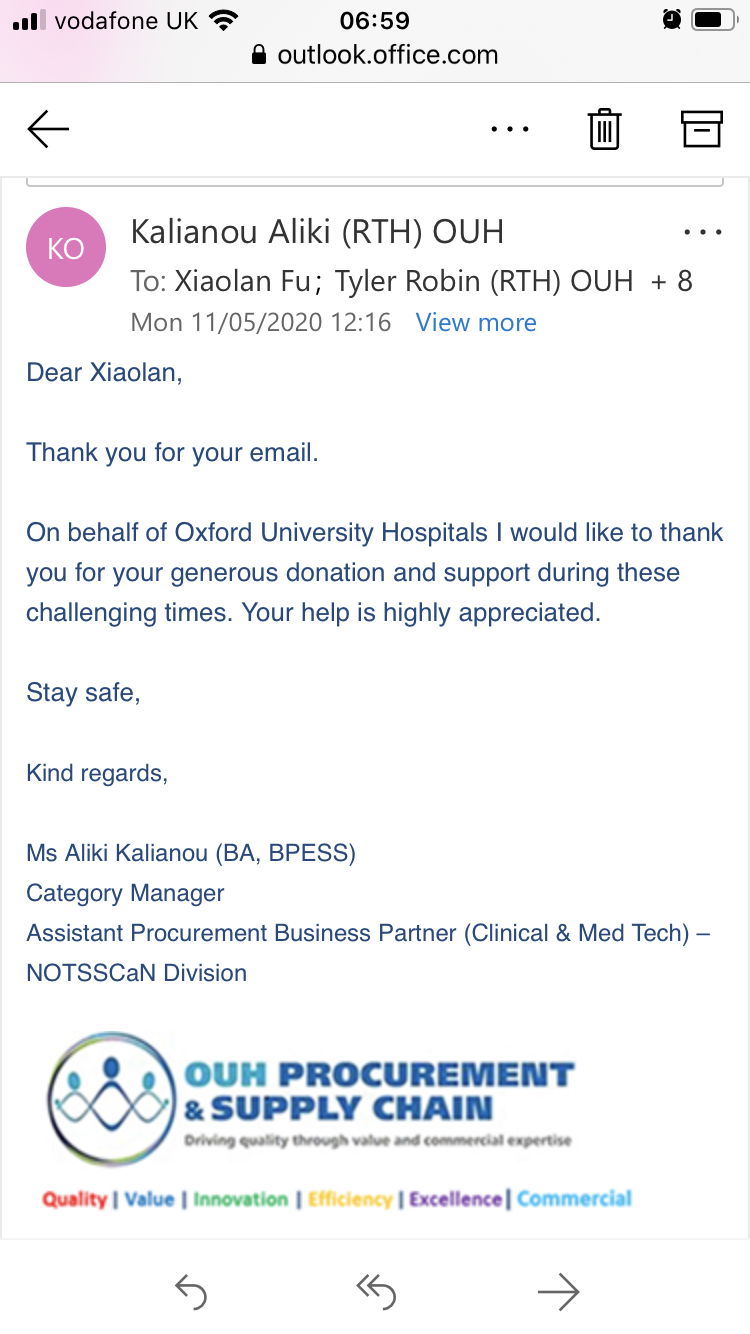Screen dimensions: 750x1334
Task: Tap the Wi-Fi status icon
Action: coord(226,19)
